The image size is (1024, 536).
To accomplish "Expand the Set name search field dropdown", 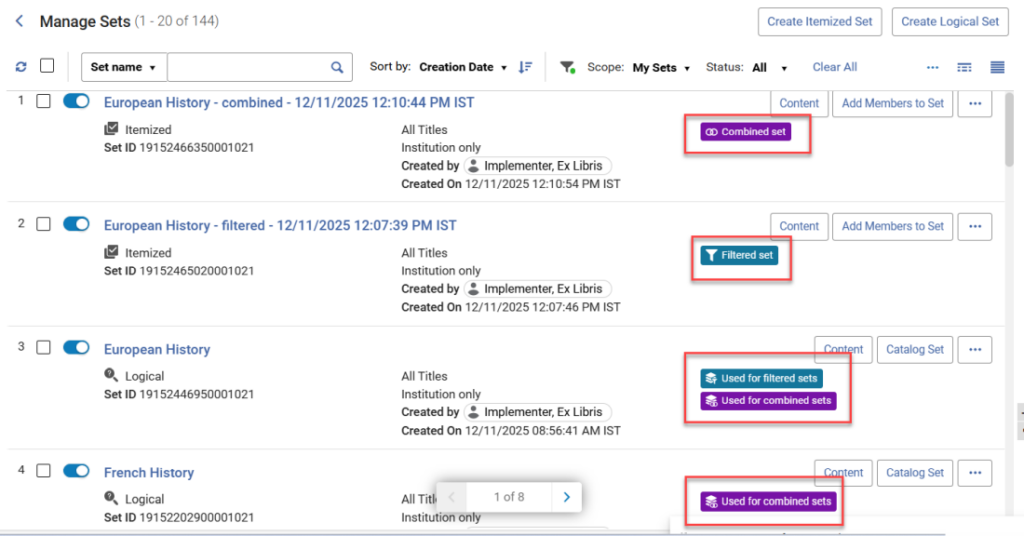I will pos(124,67).
